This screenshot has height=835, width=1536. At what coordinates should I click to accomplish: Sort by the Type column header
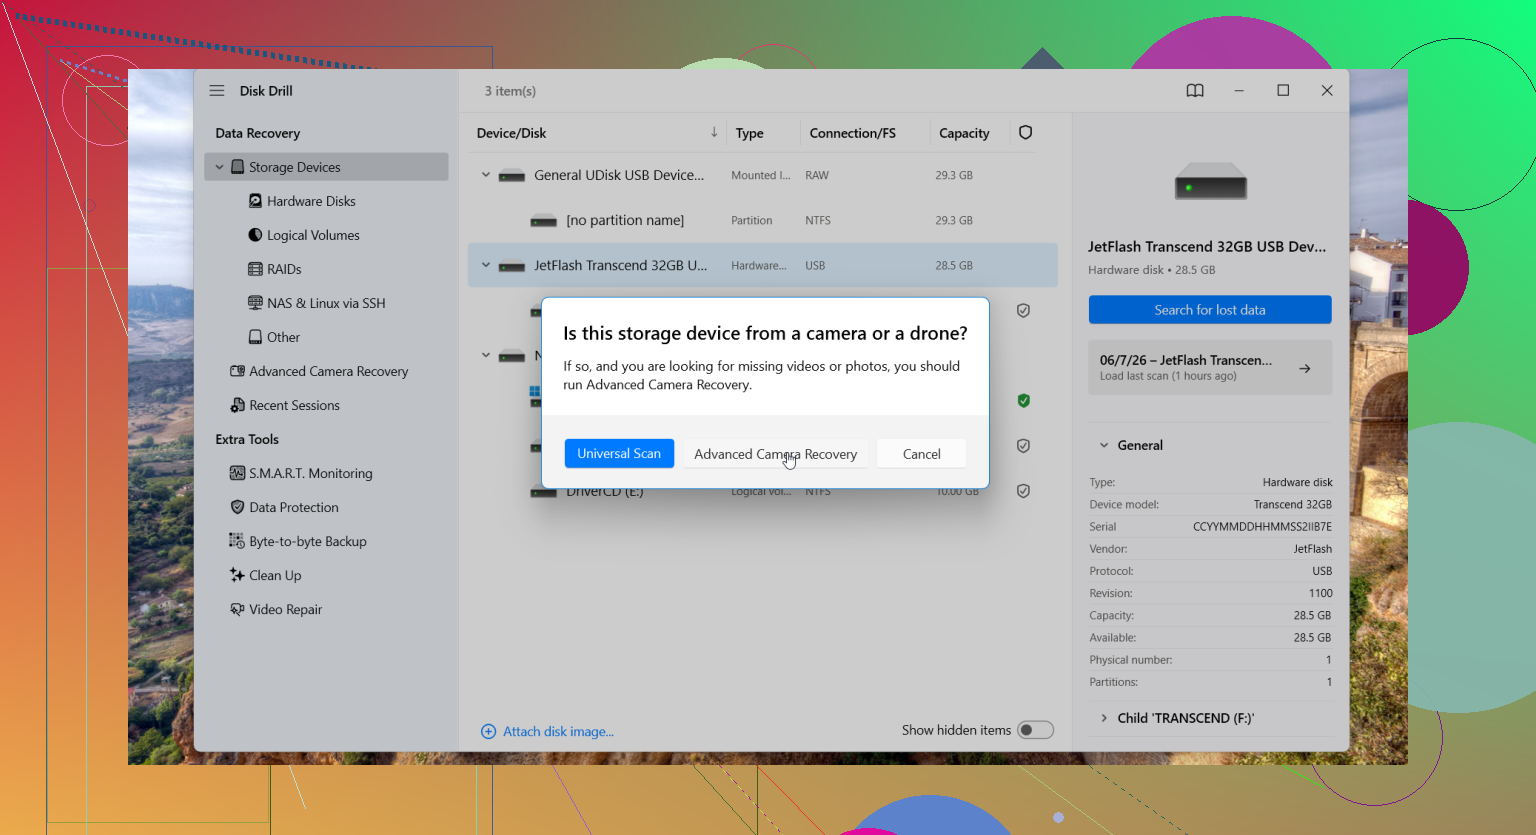tap(750, 133)
